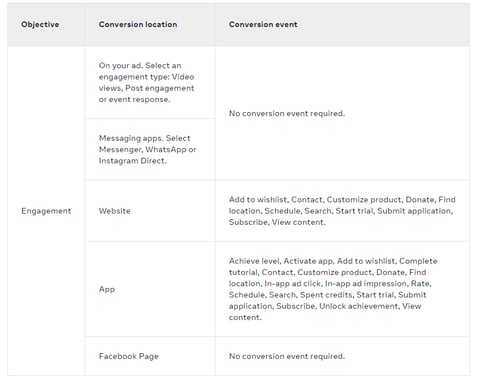Click the Conversion location column header
479x382 pixels.
[x=138, y=24]
